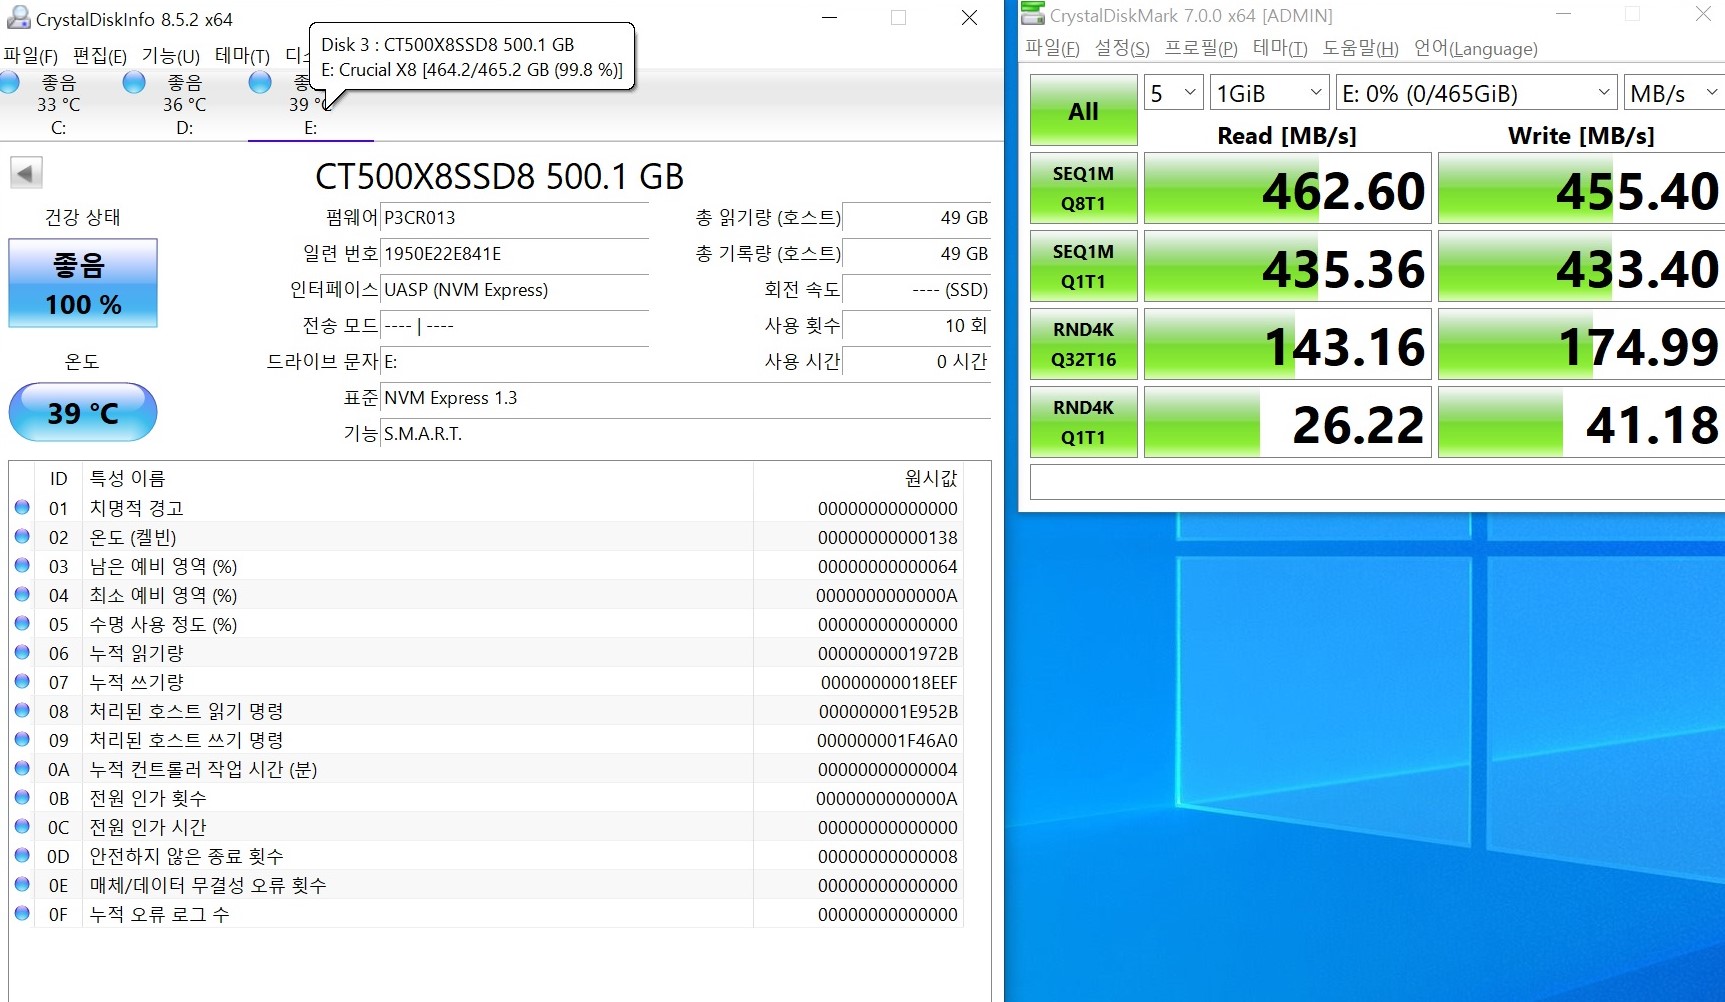Select the E: drive tab
This screenshot has height=1002, width=1725.
pyautogui.click(x=311, y=104)
